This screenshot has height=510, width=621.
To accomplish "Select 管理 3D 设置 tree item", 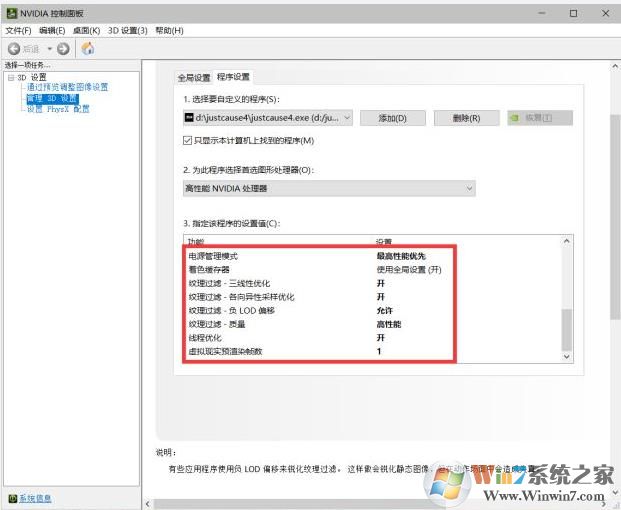I will point(52,98).
